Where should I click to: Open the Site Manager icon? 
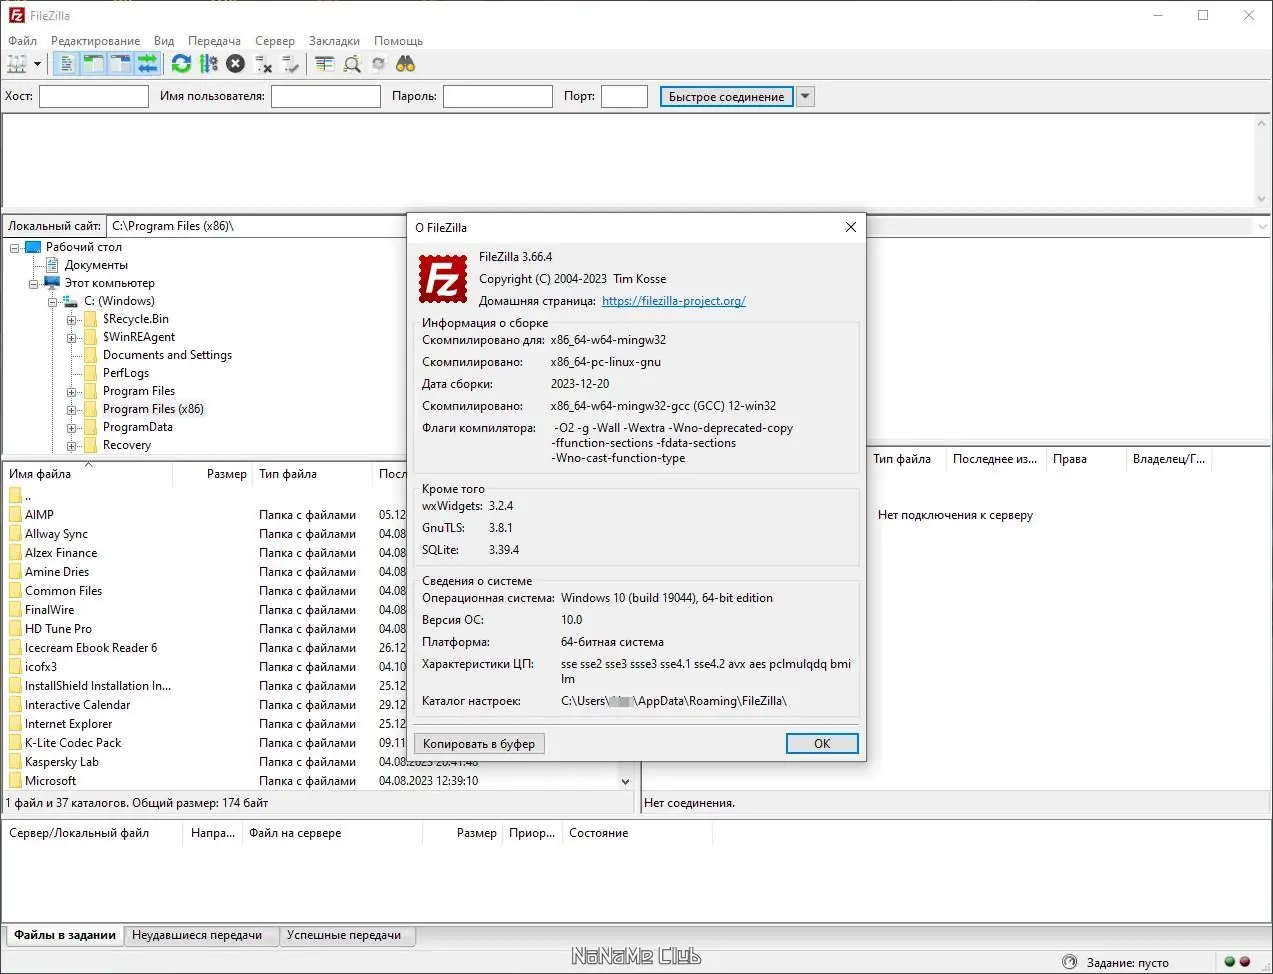(x=17, y=64)
